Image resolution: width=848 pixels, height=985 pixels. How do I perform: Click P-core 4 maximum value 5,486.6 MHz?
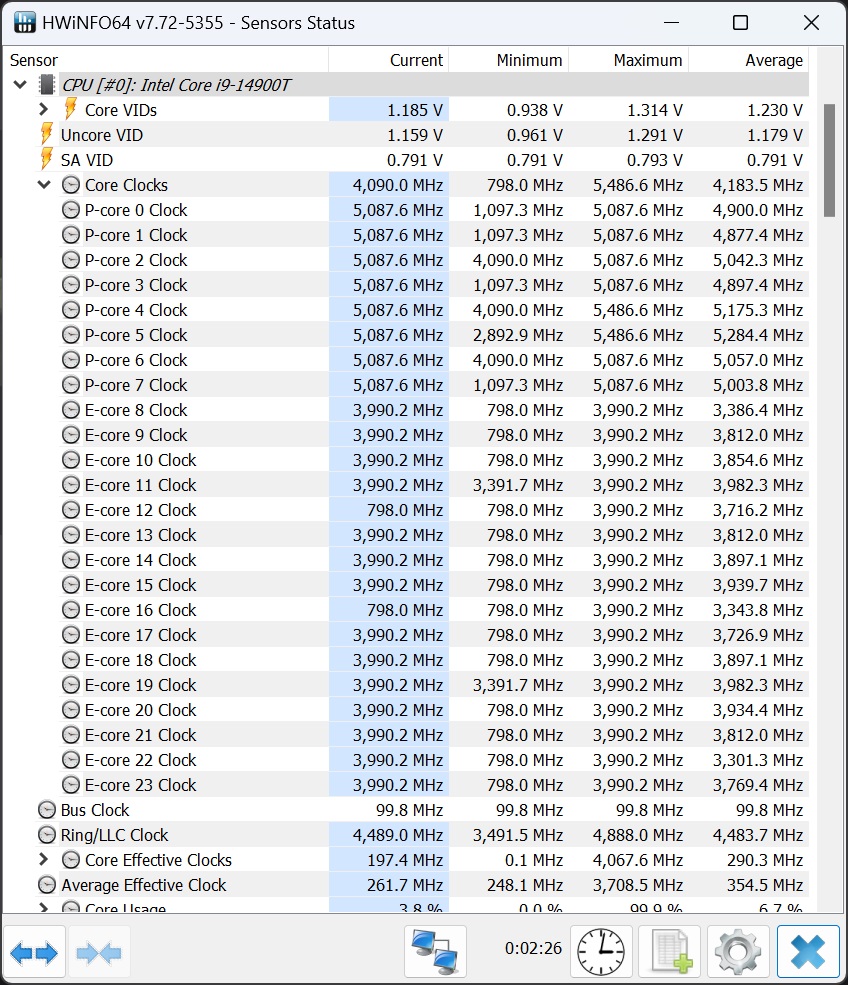click(x=638, y=310)
